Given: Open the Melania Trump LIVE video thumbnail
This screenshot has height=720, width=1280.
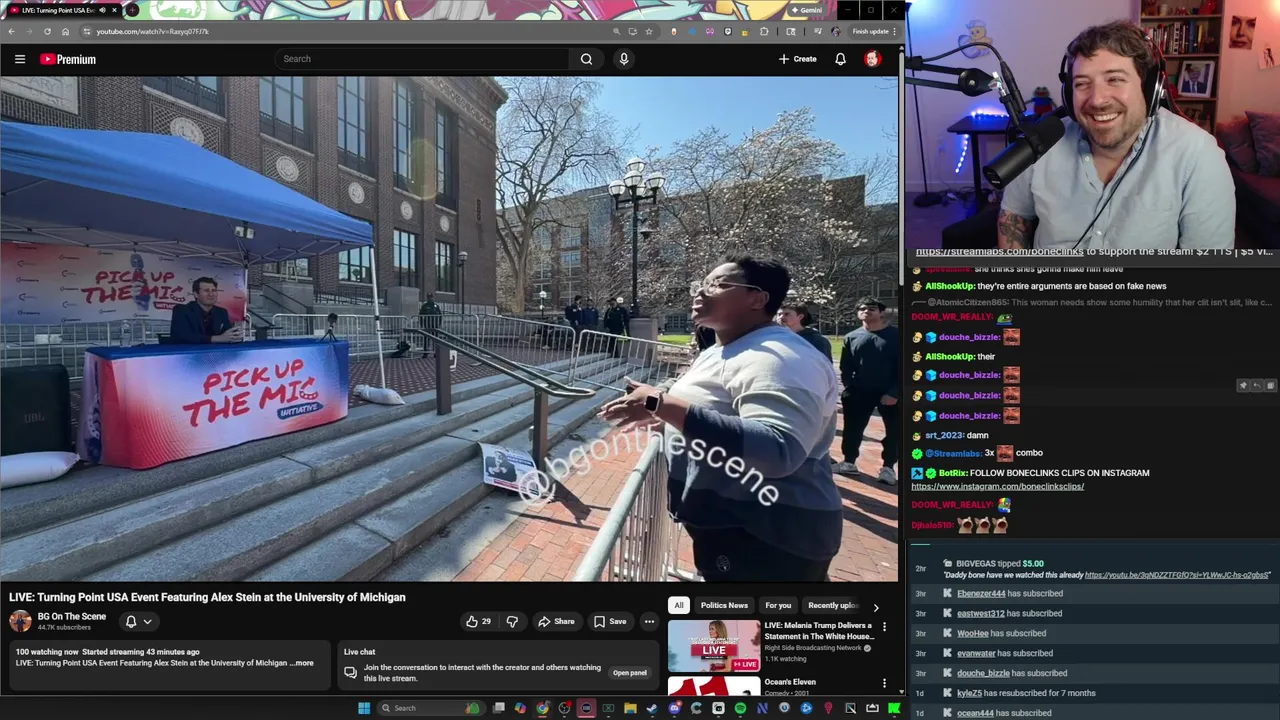Looking at the screenshot, I should pyautogui.click(x=714, y=646).
